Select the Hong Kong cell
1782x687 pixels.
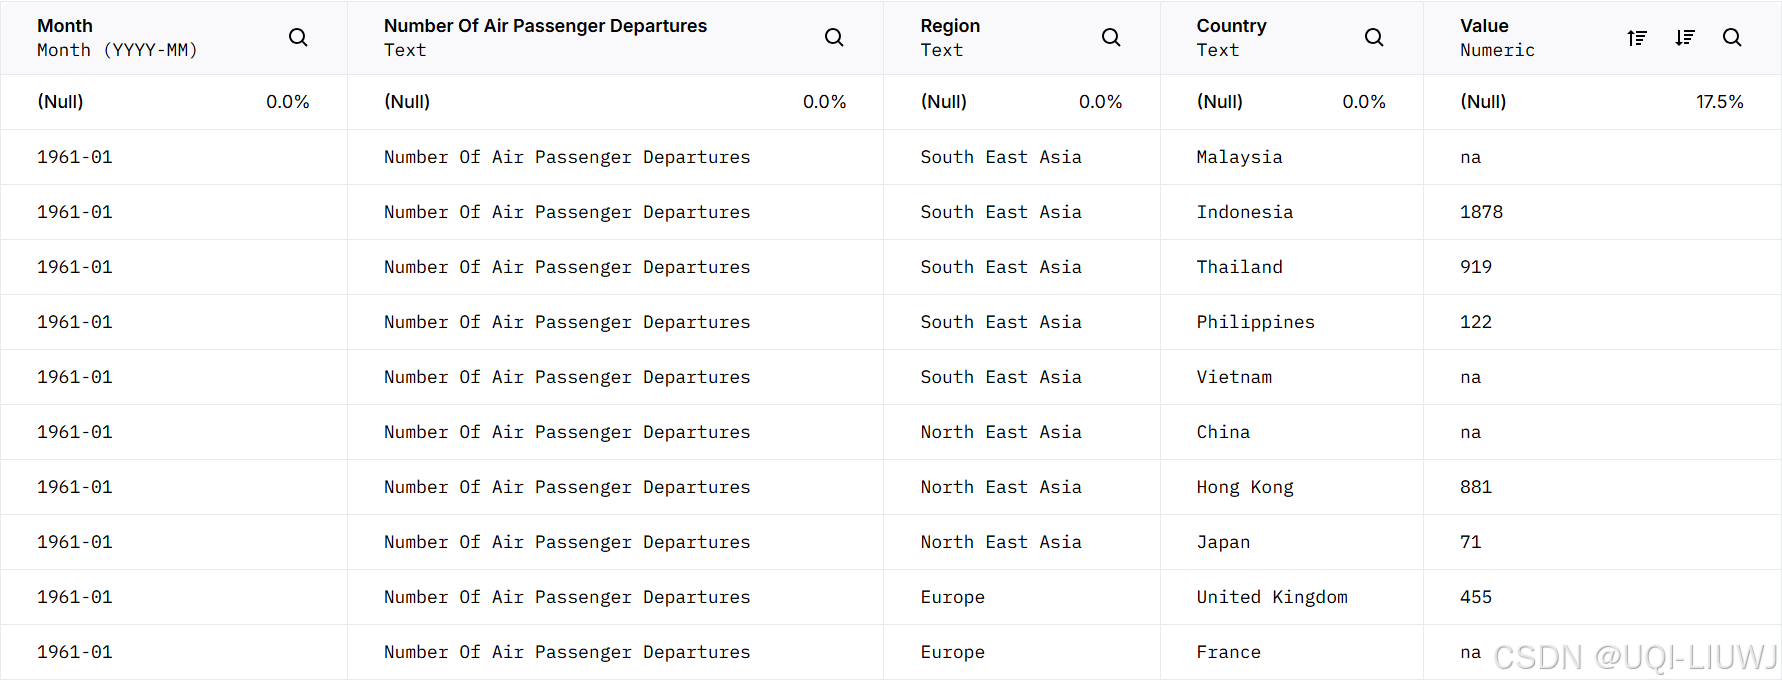coord(1245,487)
